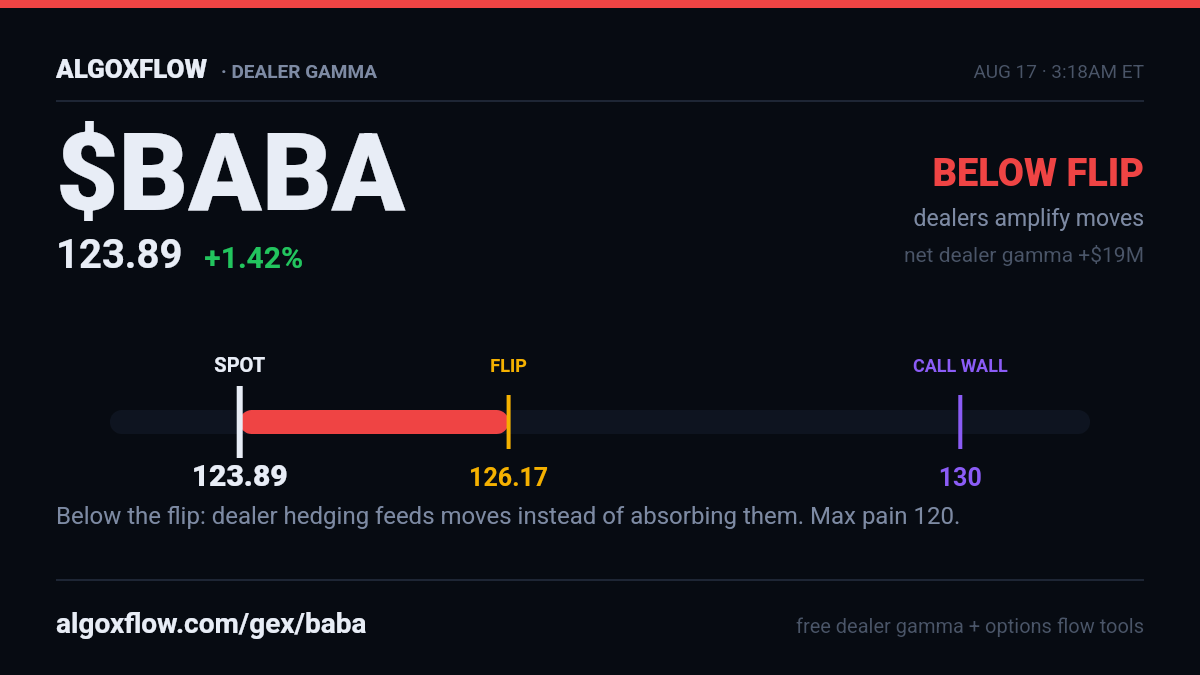Click the CALL WALL label text
Image resolution: width=1200 pixels, height=675 pixels.
[x=960, y=366]
